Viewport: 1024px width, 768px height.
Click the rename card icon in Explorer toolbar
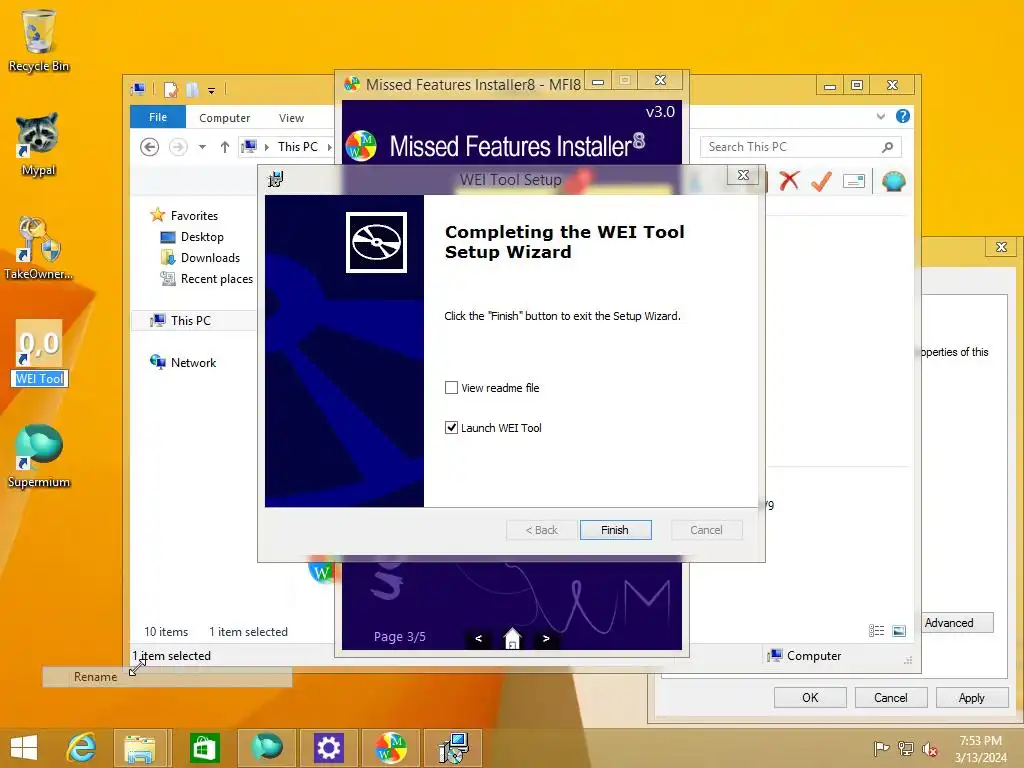pyautogui.click(x=854, y=182)
